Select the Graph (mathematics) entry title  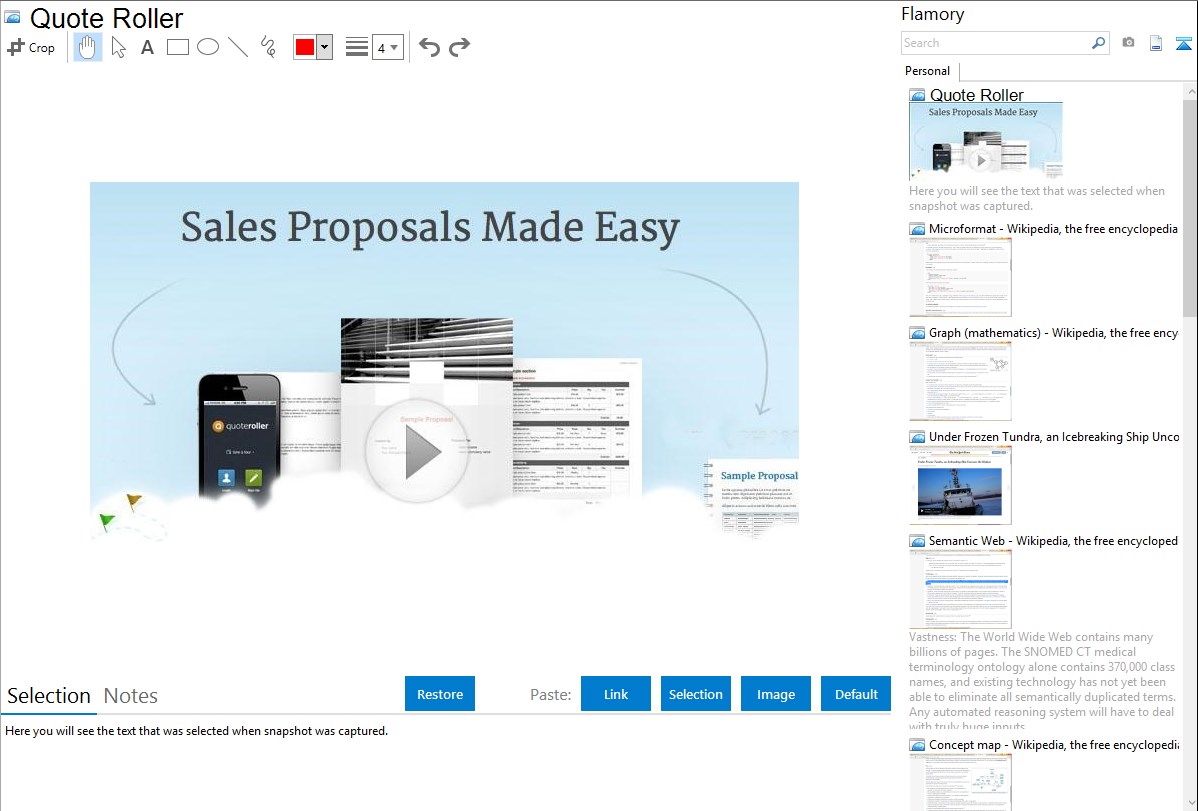(1053, 333)
